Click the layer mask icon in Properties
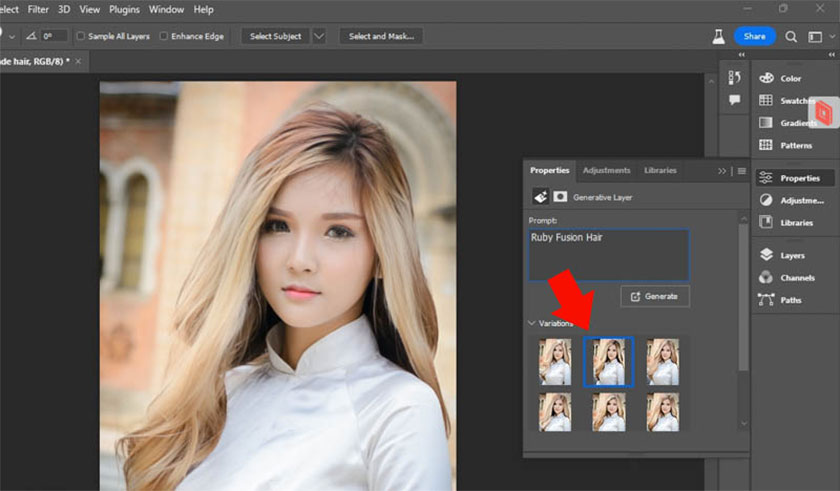 click(x=560, y=197)
